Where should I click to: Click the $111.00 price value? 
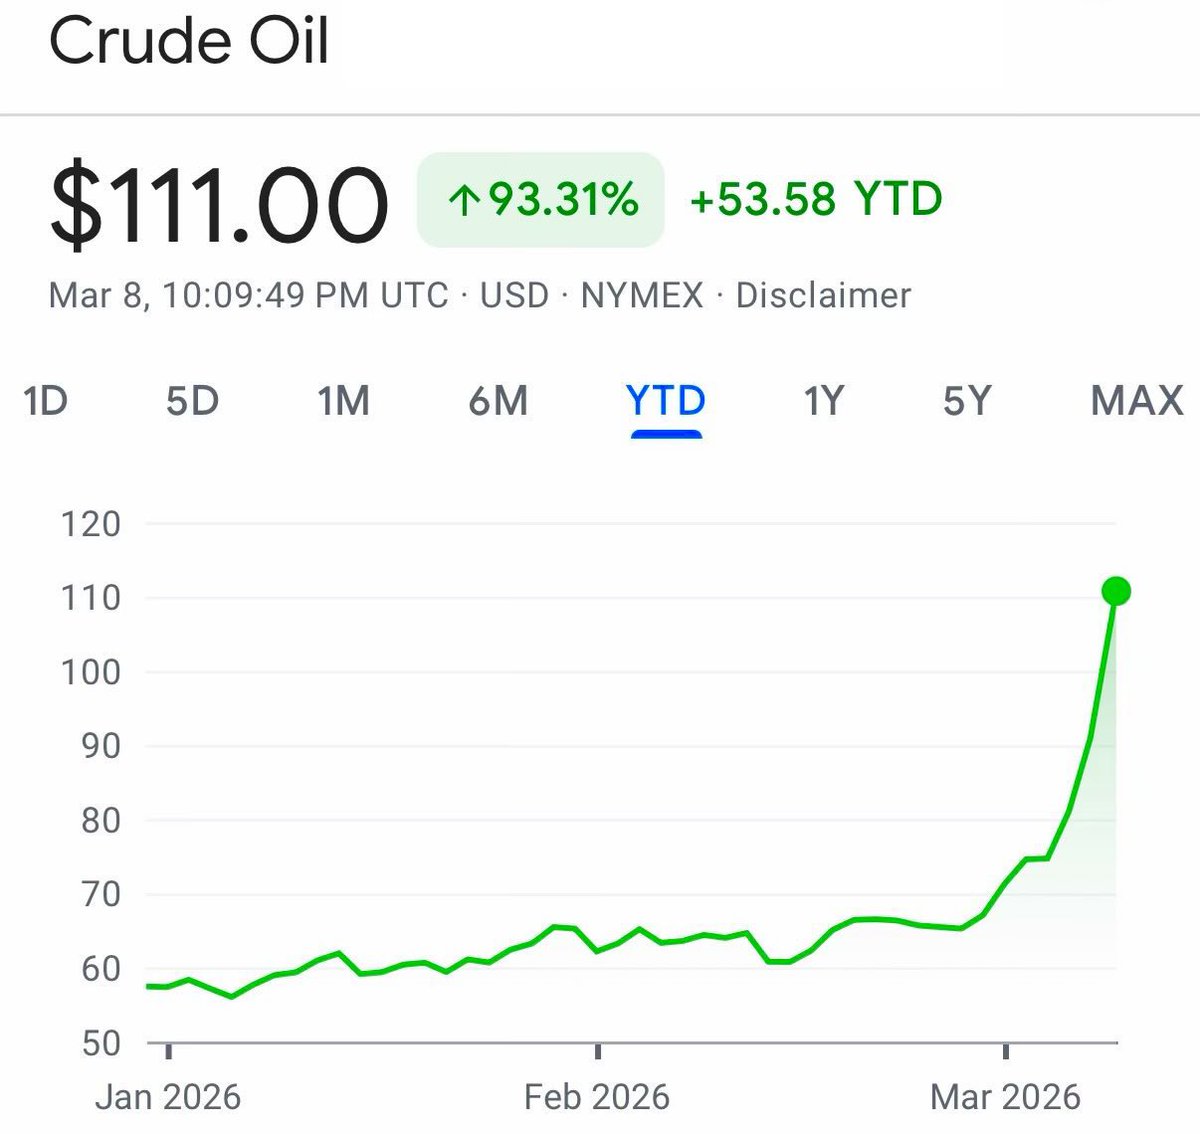tap(219, 204)
